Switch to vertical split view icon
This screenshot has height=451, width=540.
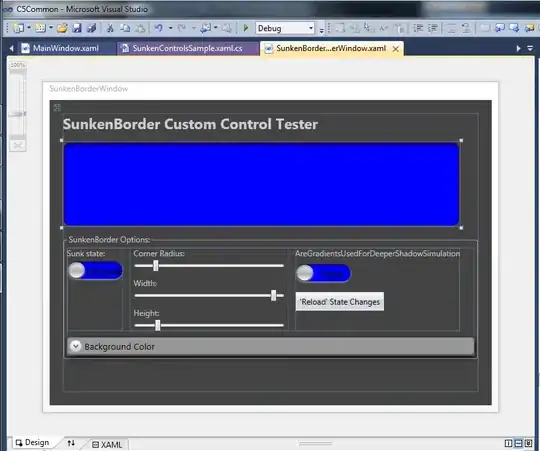click(508, 443)
